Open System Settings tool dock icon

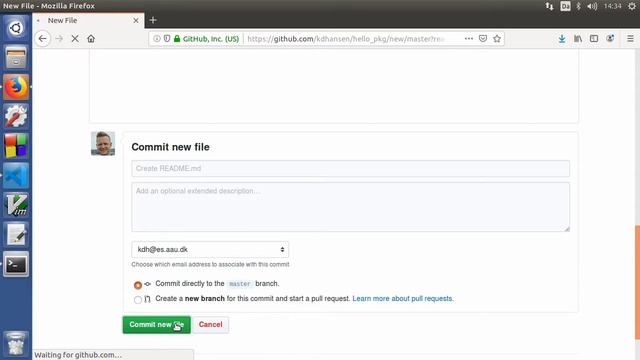click(x=16, y=116)
